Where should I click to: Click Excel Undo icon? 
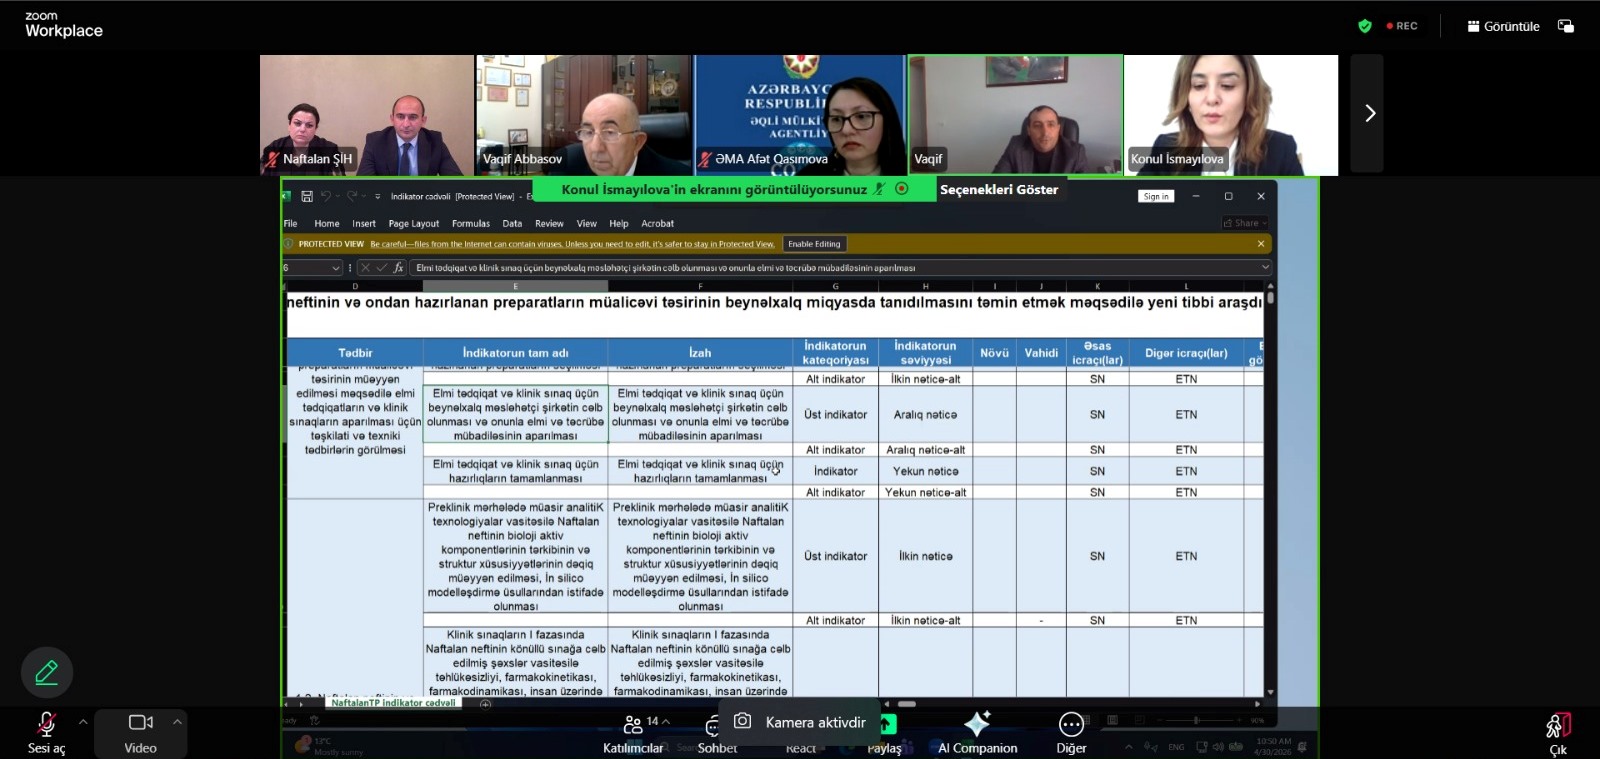point(326,196)
